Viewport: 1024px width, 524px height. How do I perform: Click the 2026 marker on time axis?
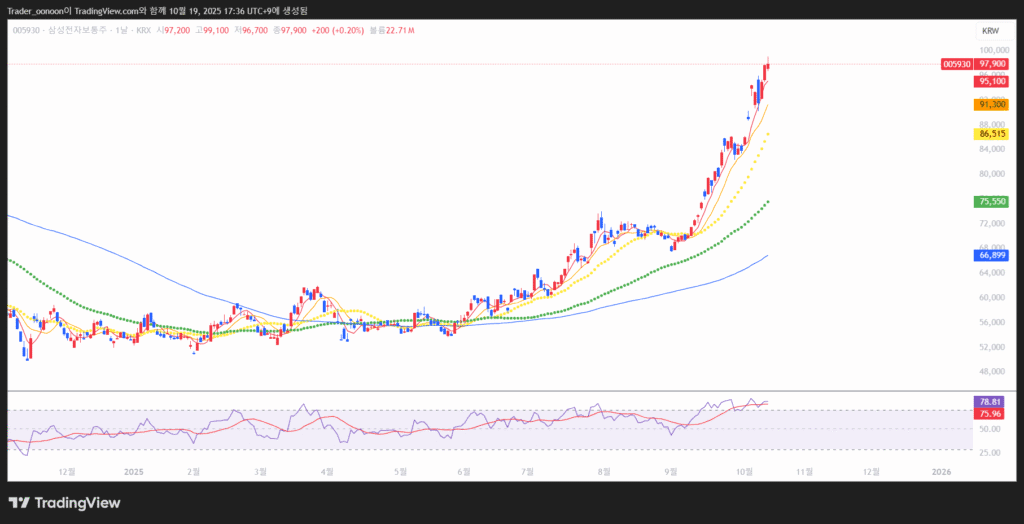(x=940, y=470)
